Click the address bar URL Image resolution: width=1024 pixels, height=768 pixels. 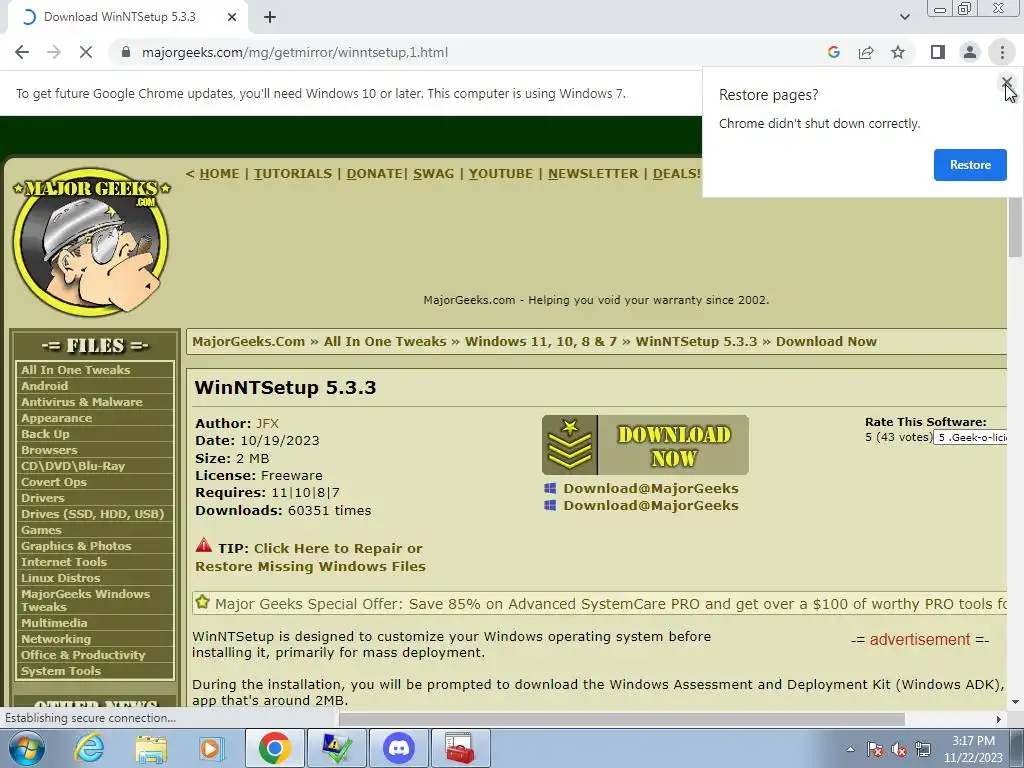(295, 52)
